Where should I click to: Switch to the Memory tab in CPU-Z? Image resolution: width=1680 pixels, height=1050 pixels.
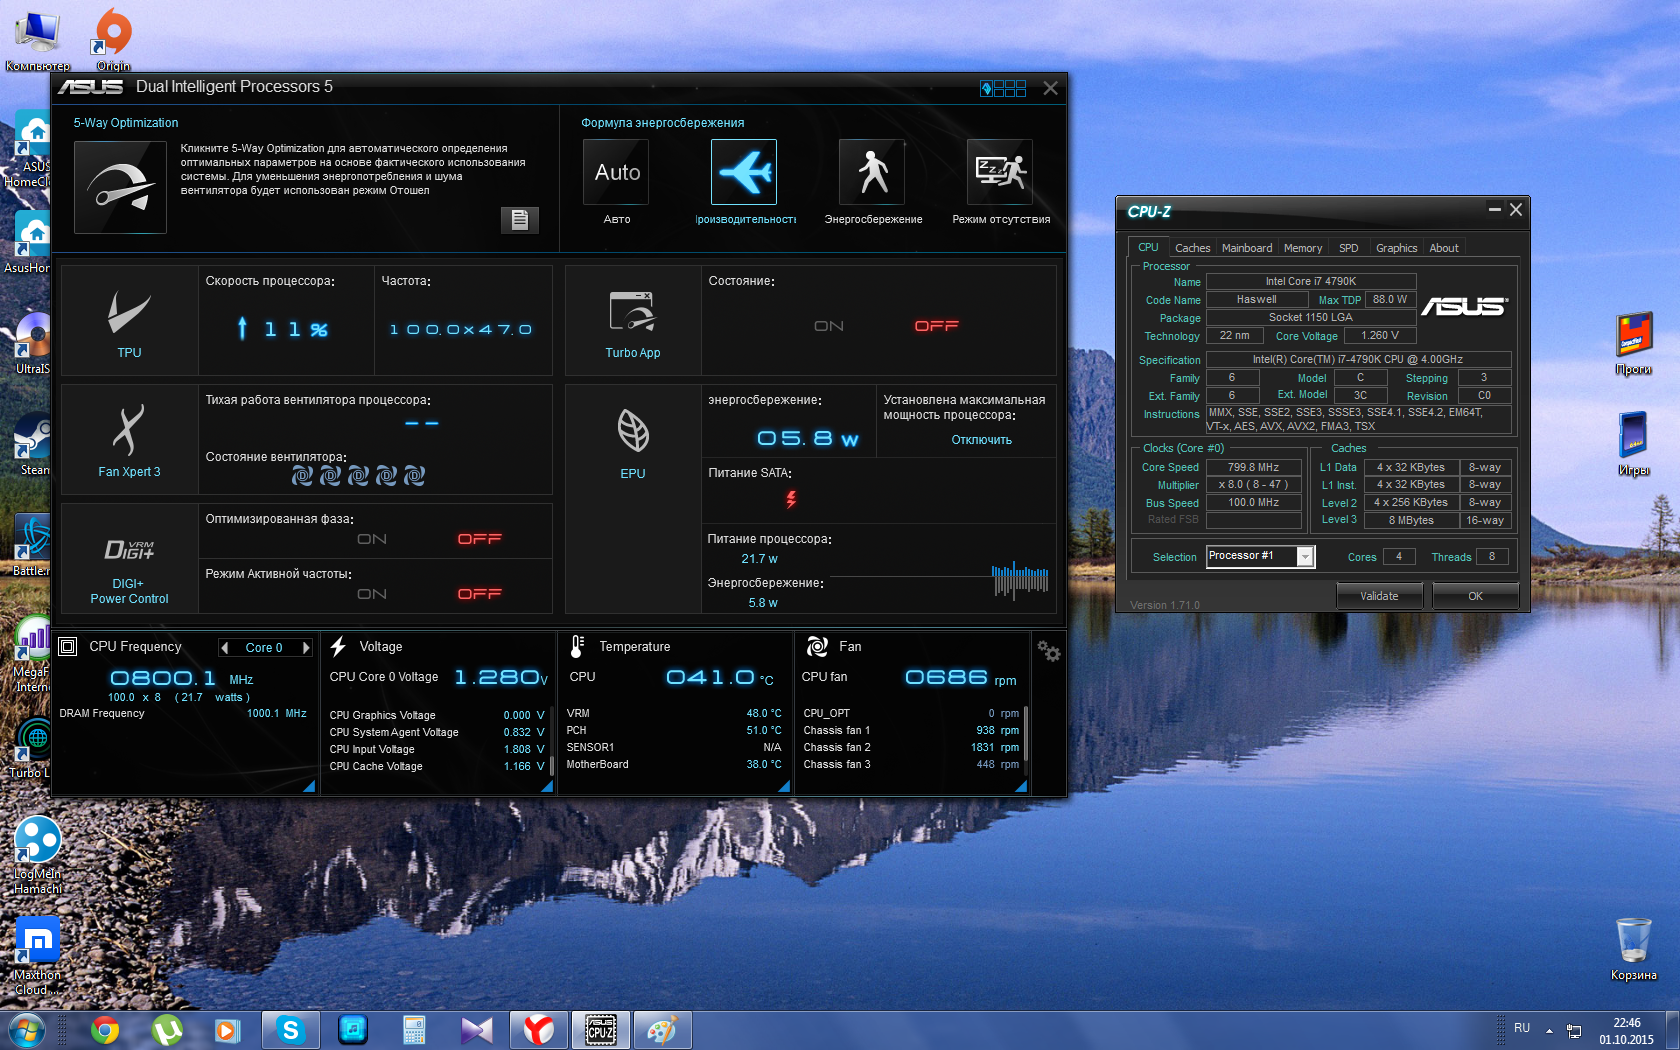click(x=1303, y=248)
